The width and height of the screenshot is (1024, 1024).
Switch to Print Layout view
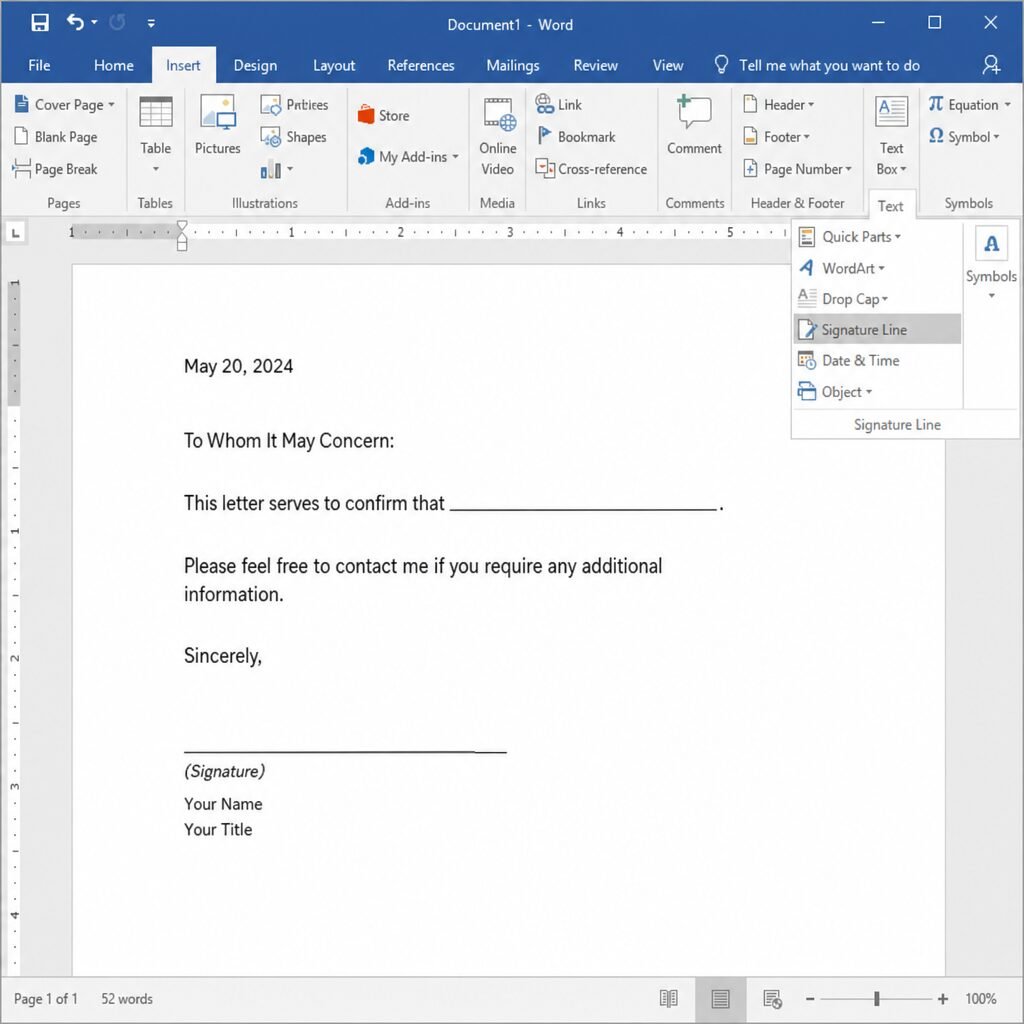[x=720, y=999]
